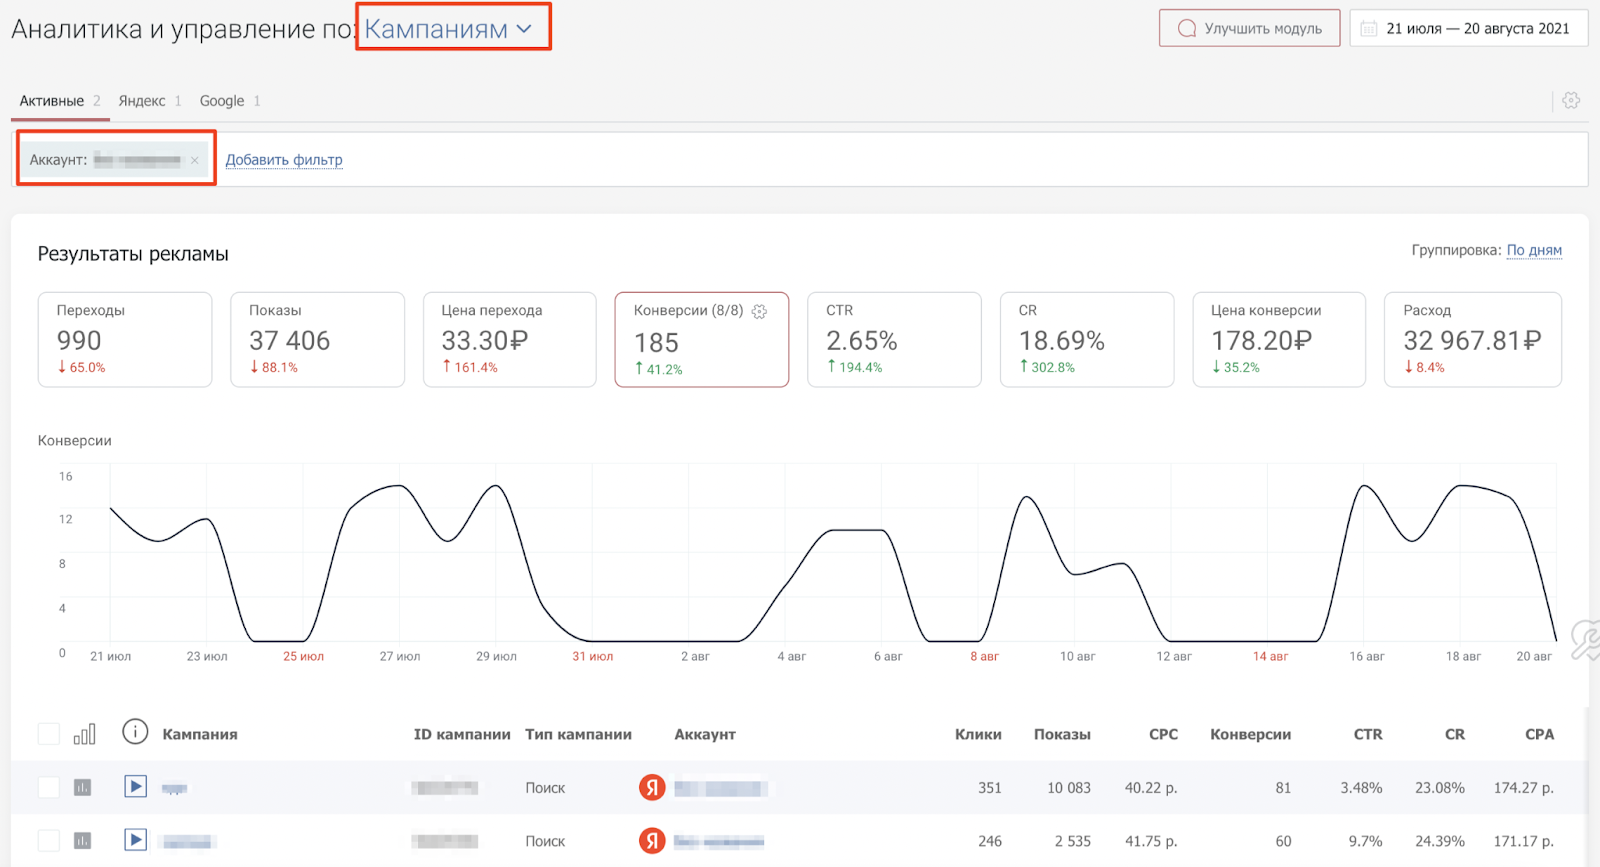Toggle the select-all checkbox in table header
Viewport: 1600px width, 867px height.
point(48,734)
